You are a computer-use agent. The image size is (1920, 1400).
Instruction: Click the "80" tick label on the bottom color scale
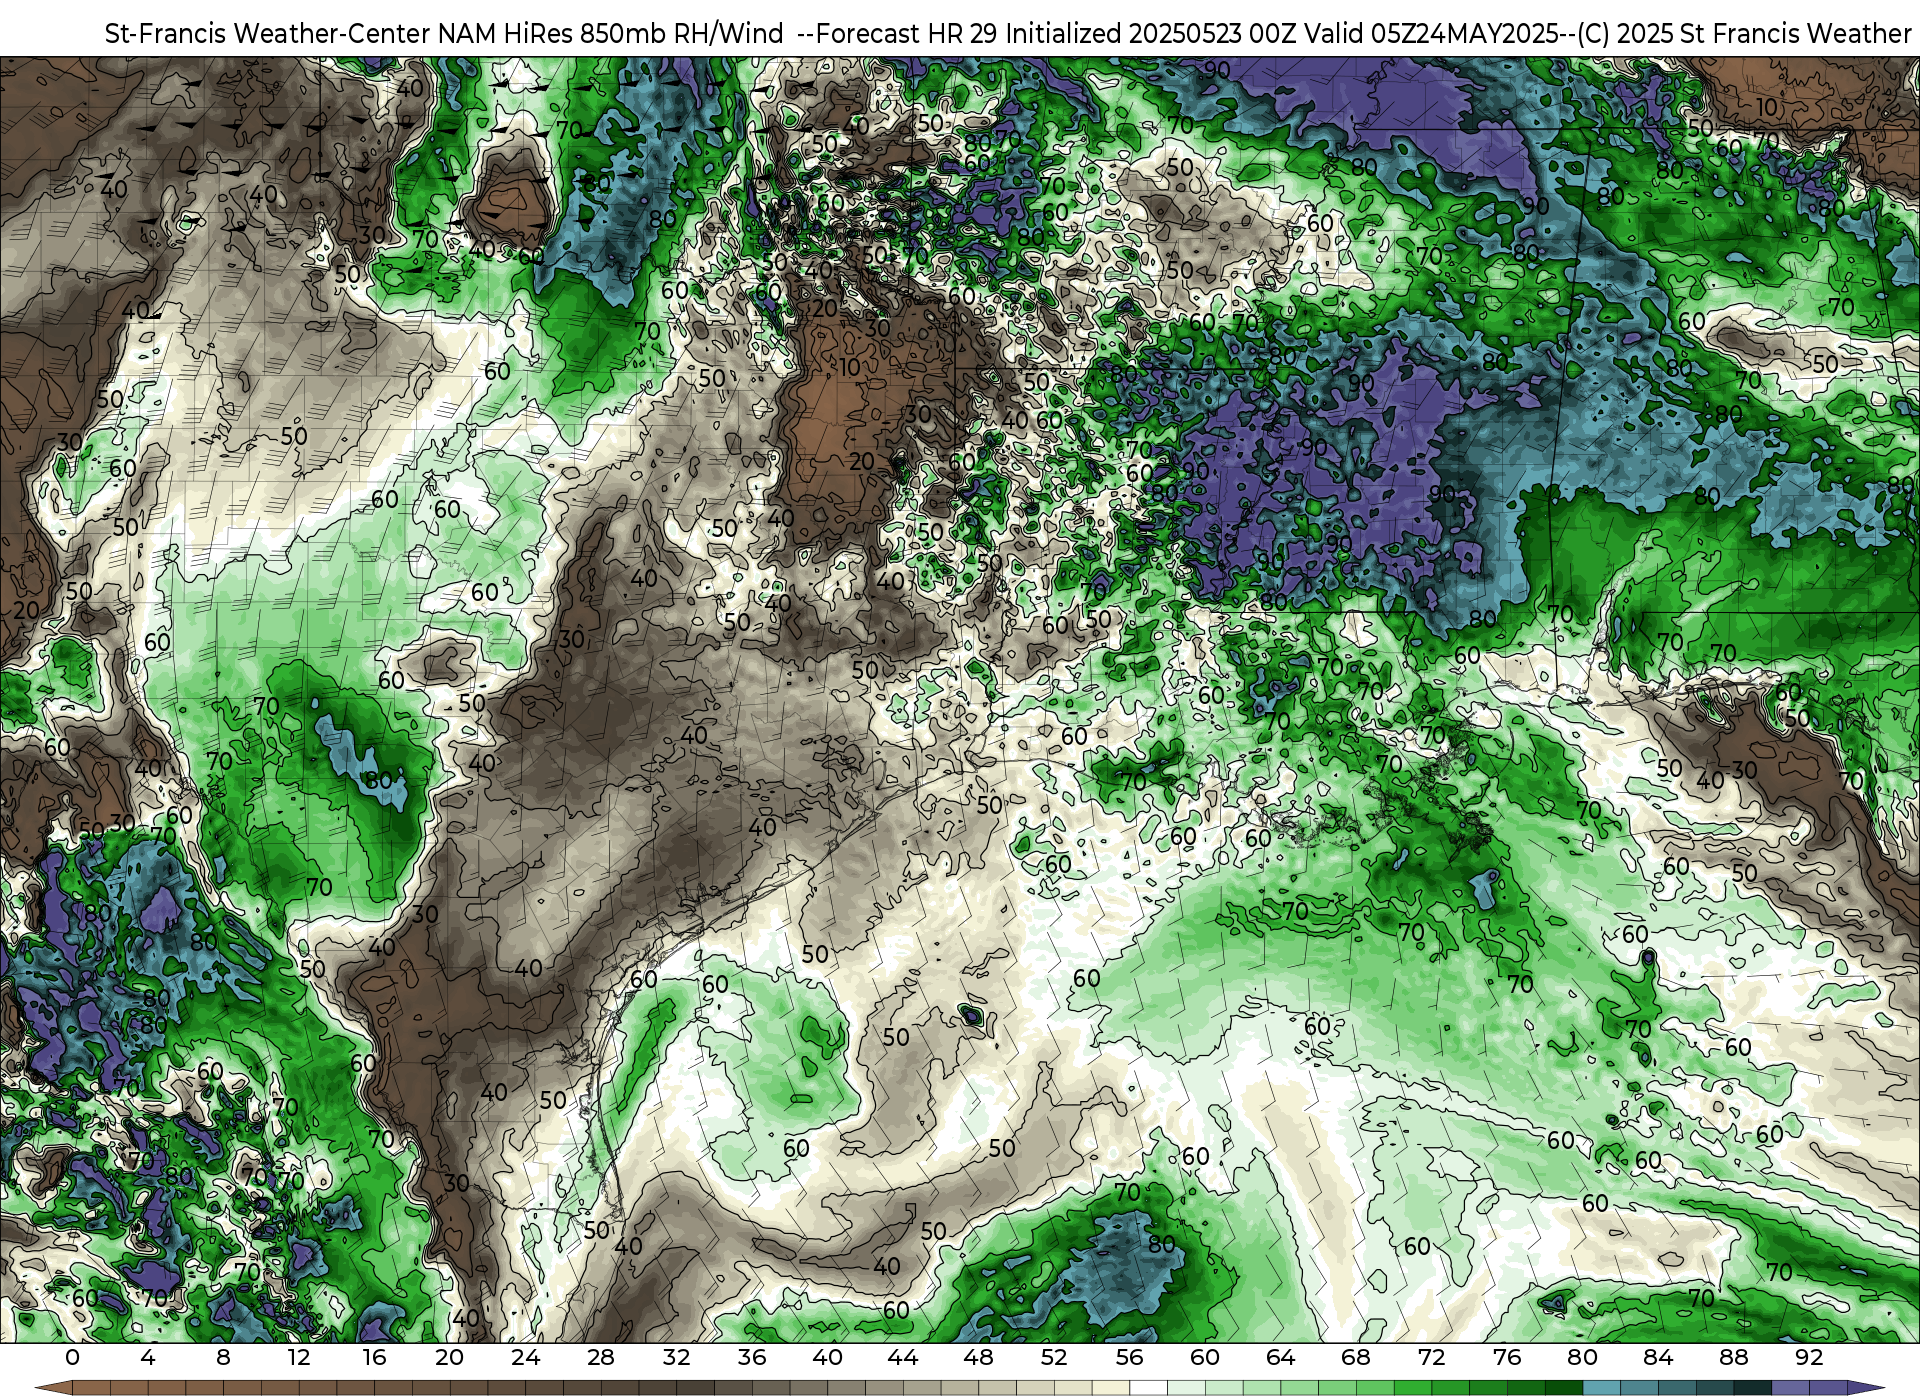[1582, 1357]
